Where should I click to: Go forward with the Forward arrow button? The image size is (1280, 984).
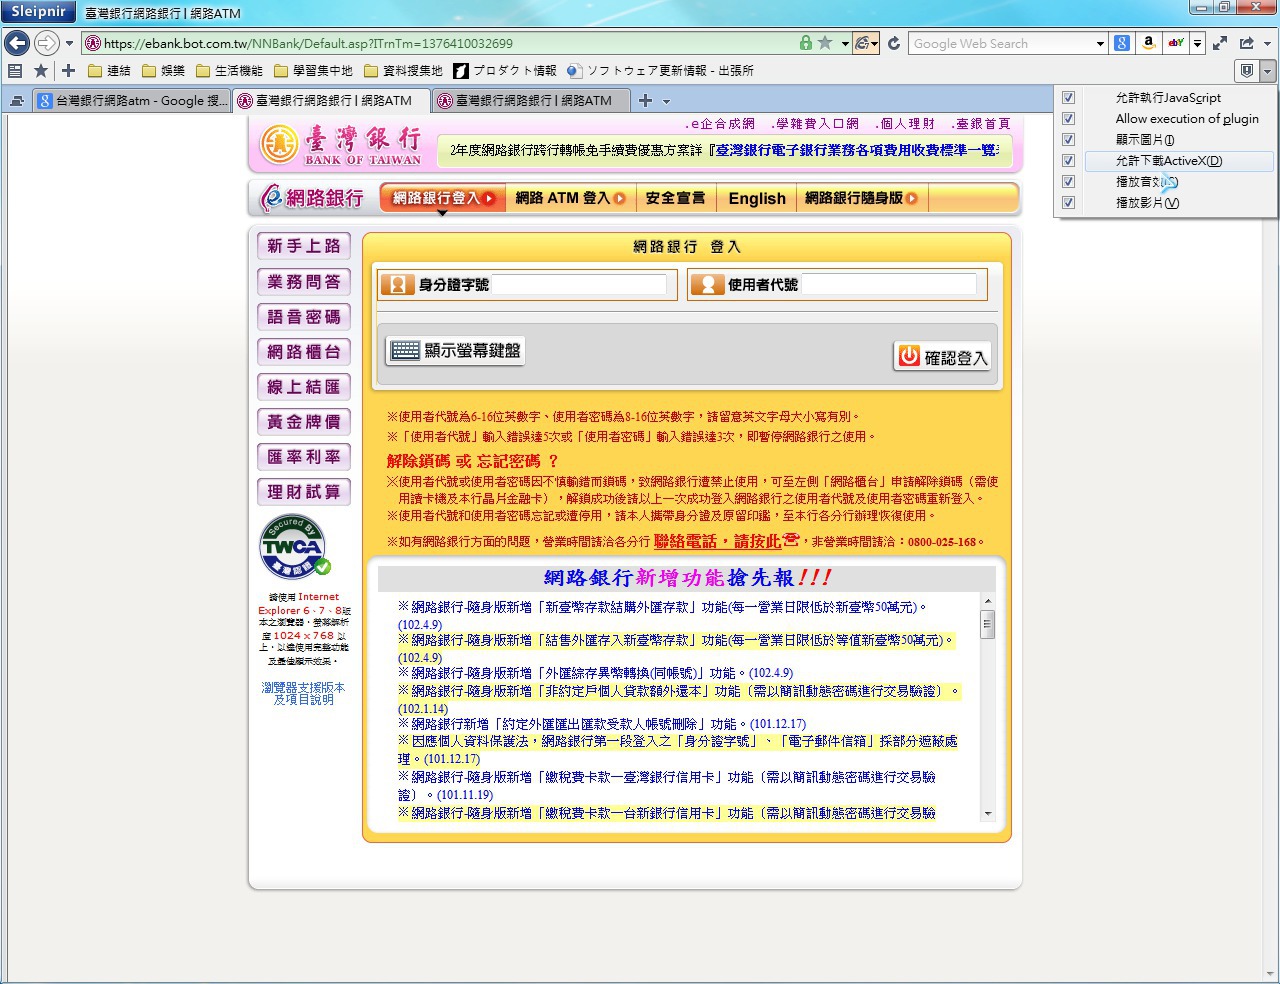pos(46,43)
